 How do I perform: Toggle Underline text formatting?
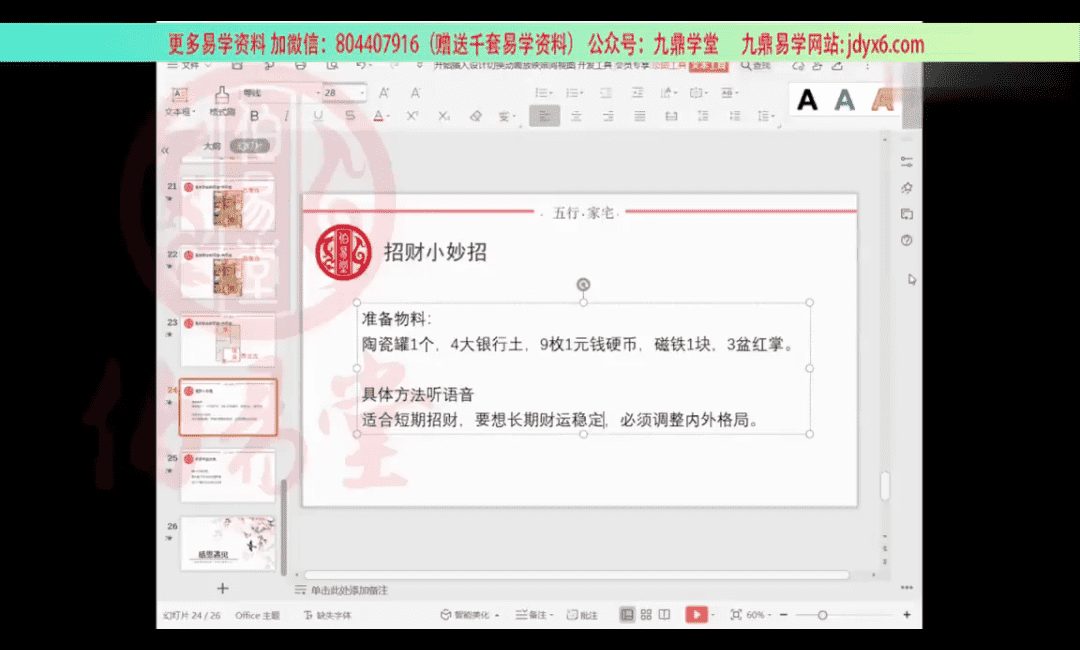pos(318,116)
